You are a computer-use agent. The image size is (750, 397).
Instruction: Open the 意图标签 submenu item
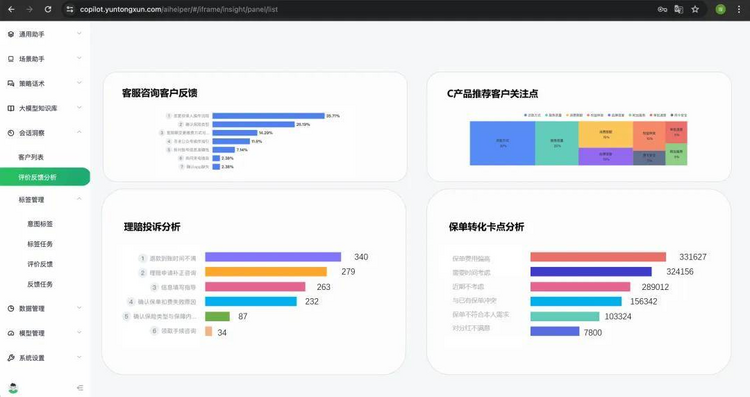click(40, 224)
